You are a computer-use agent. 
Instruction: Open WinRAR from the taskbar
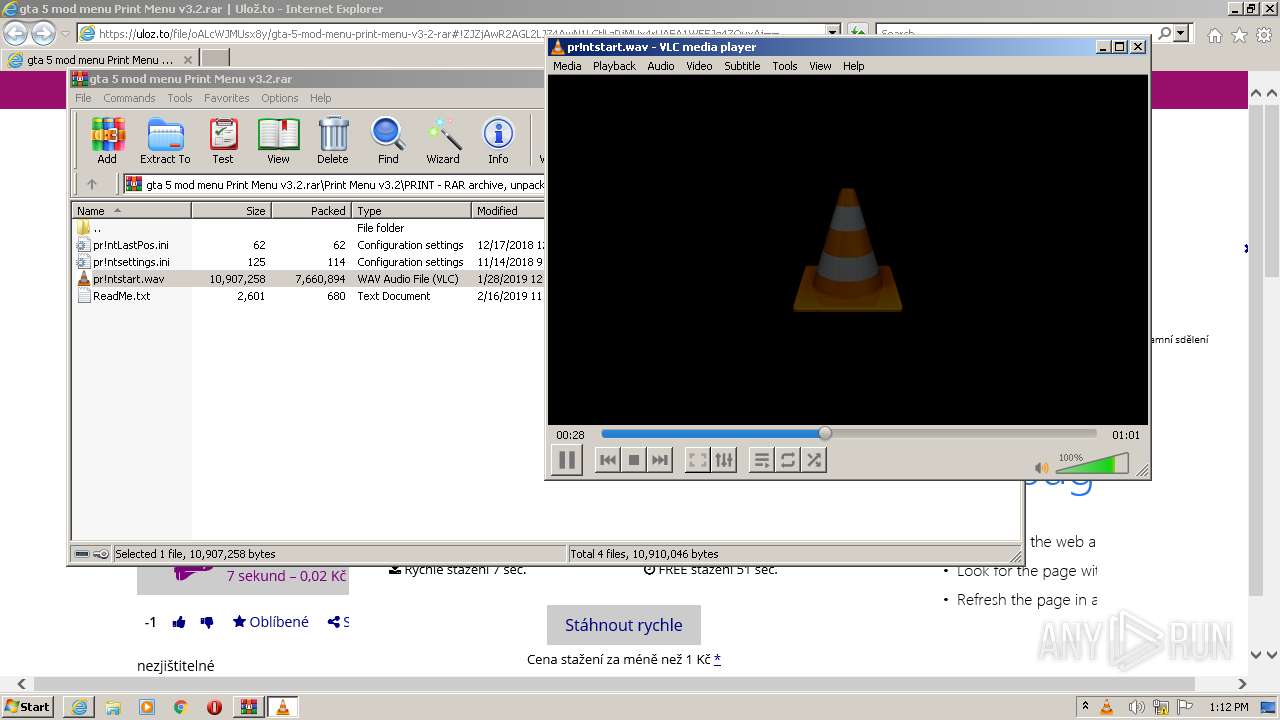(x=248, y=707)
